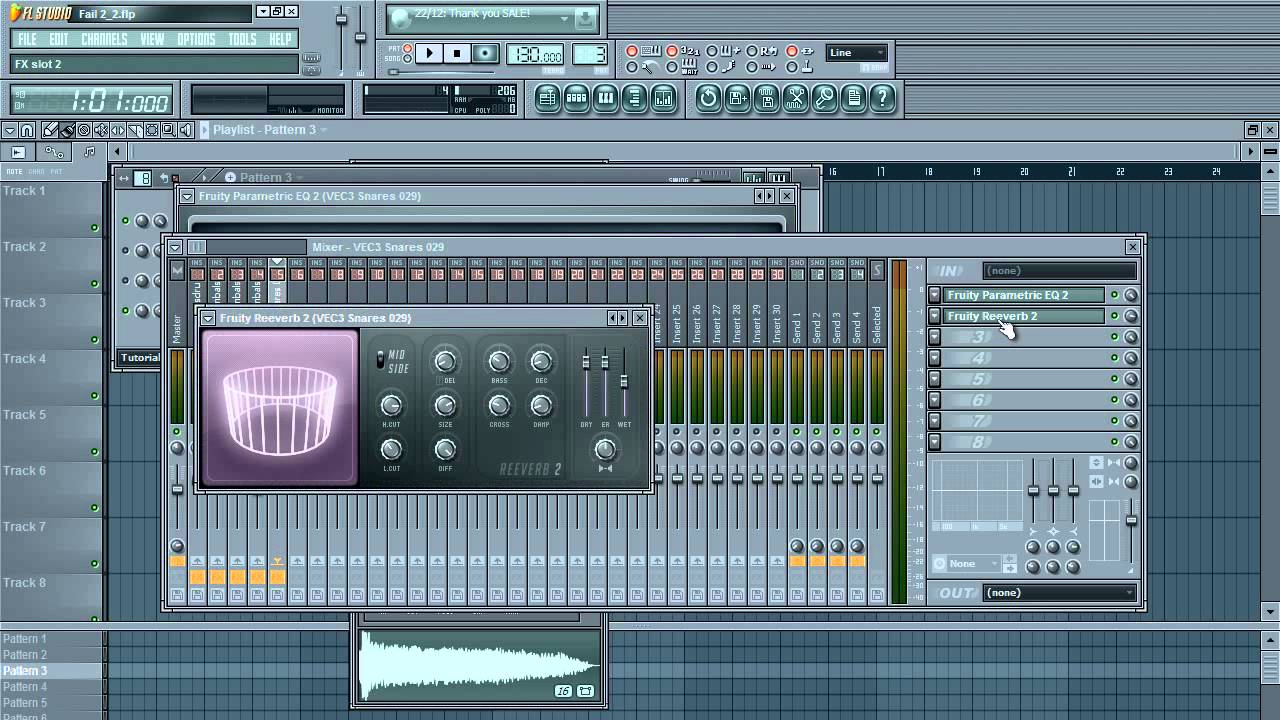Select the Slip tool in Playlist toolbar
This screenshot has width=1280, height=720.
pyautogui.click(x=118, y=130)
